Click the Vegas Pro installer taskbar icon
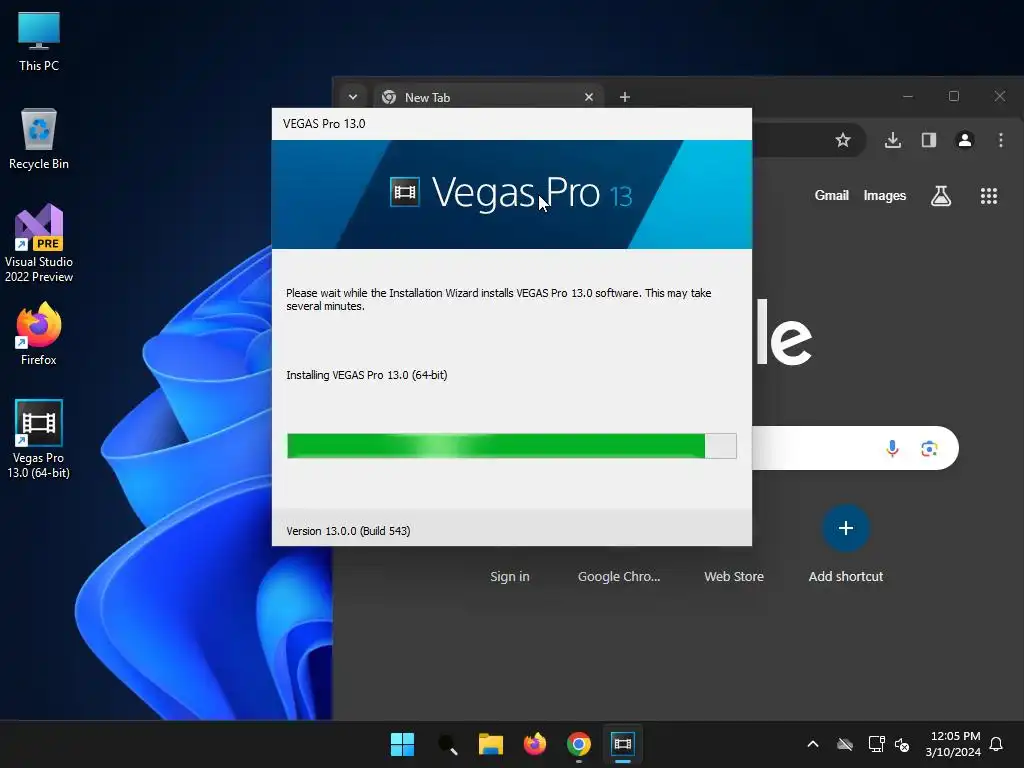 pos(623,744)
